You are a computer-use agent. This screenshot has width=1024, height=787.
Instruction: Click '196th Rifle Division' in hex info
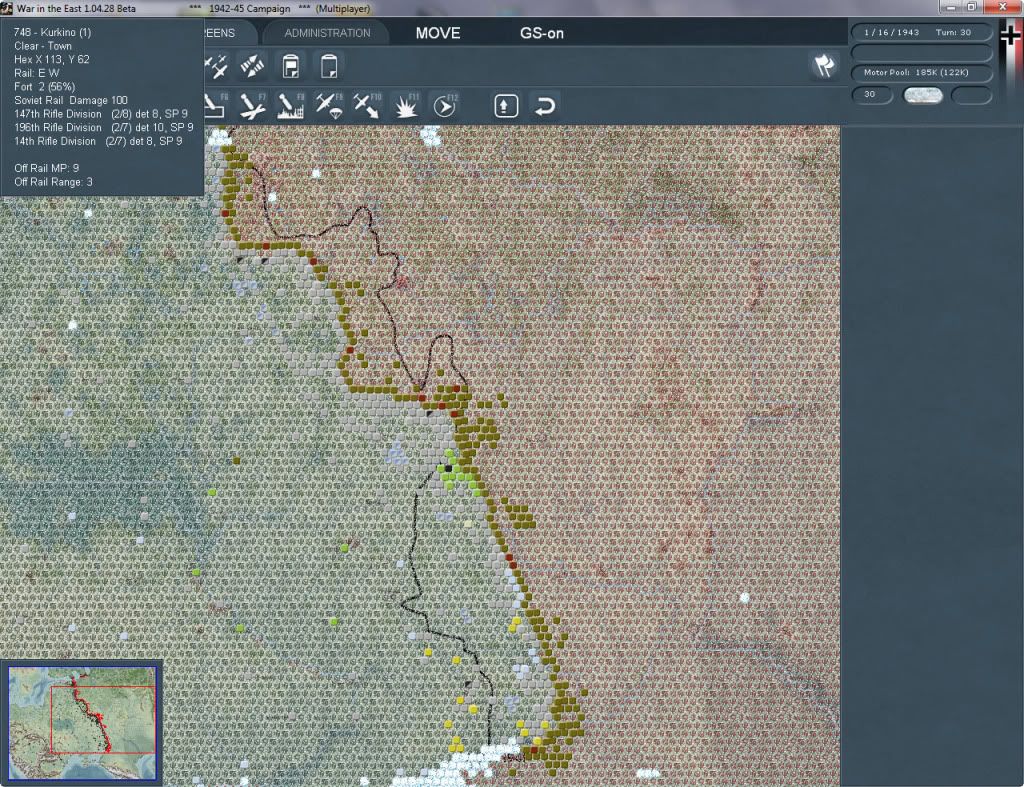coord(58,127)
